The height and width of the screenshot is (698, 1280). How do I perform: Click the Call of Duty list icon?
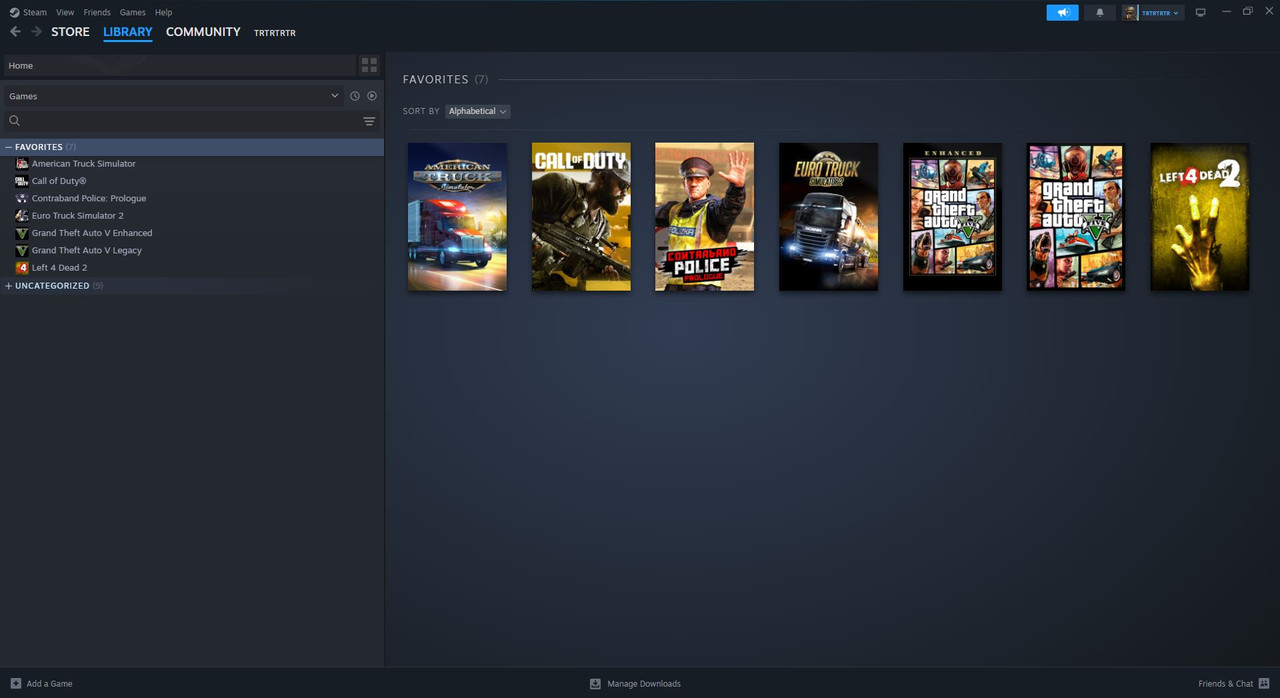22,181
